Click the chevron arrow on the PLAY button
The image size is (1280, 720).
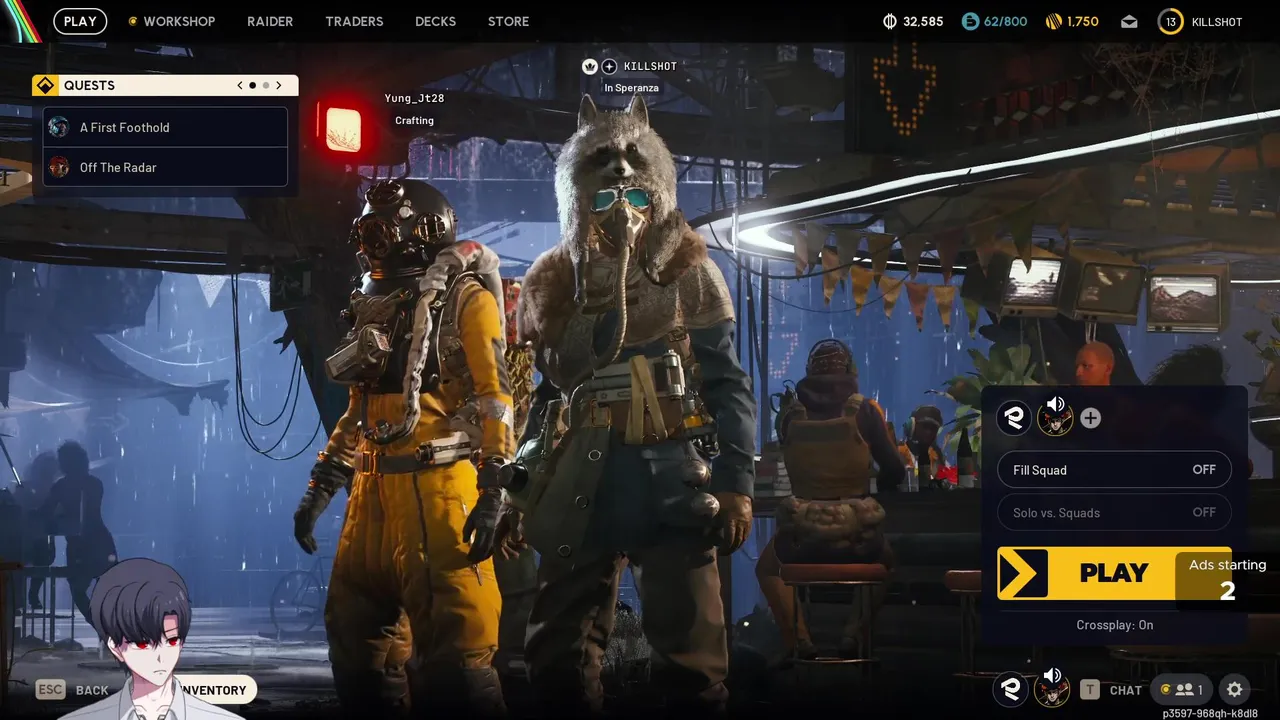click(x=1023, y=573)
